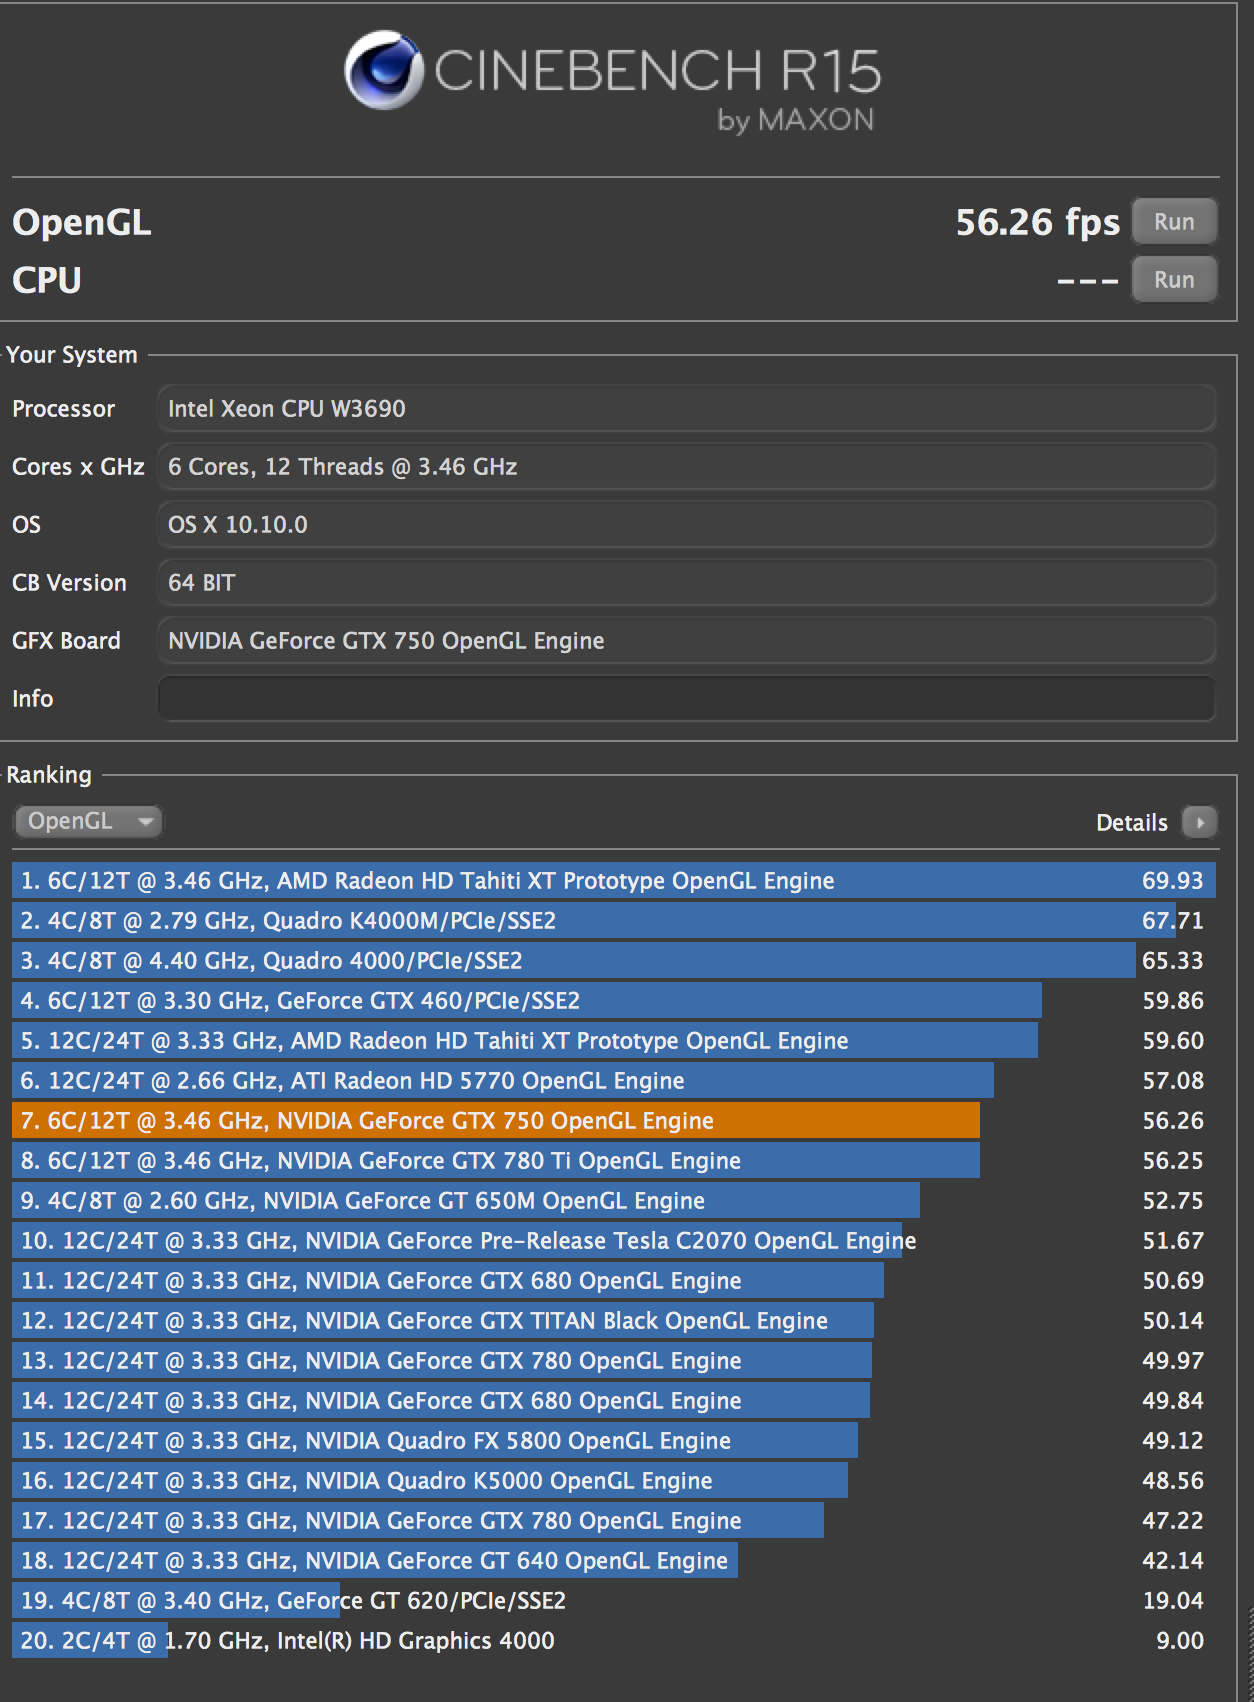Select ranking 9 GeForce GT 650M row

pos(614,1200)
